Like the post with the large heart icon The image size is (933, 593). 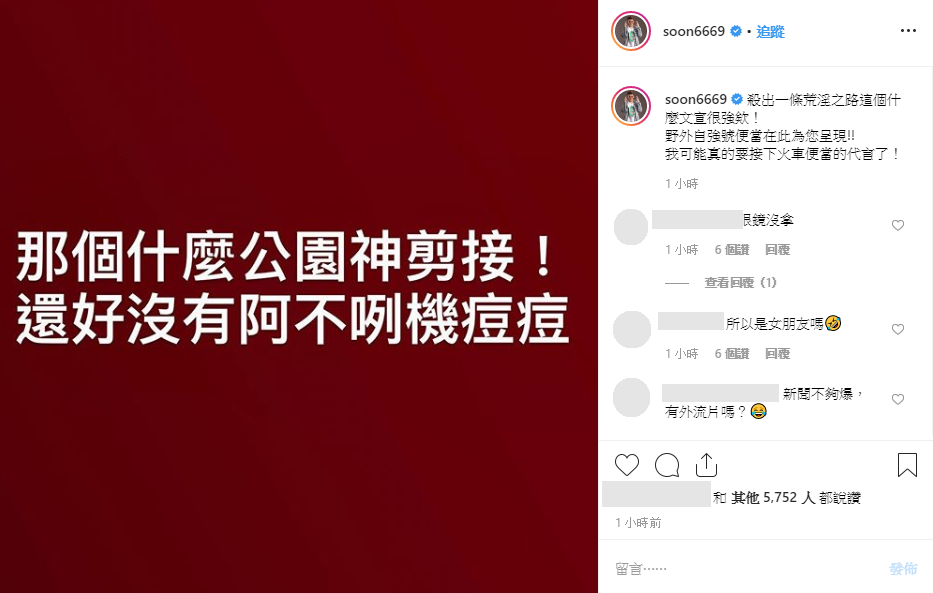point(627,465)
